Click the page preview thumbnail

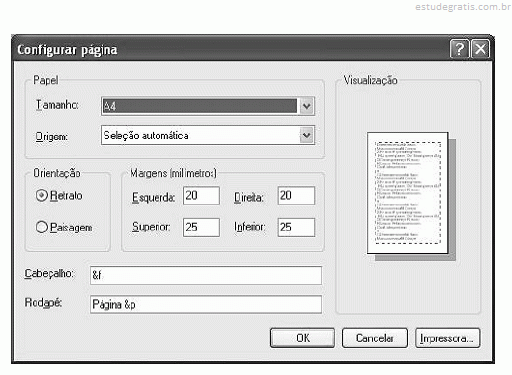(x=408, y=193)
